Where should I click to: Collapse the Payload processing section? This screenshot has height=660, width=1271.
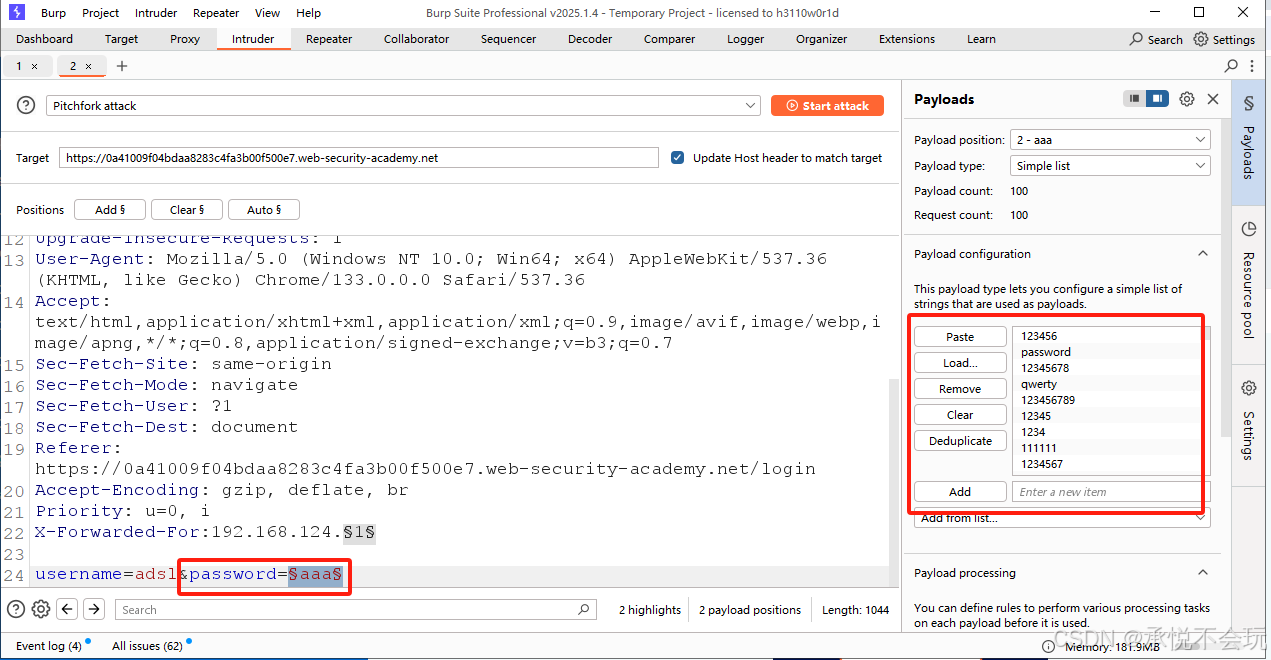1202,573
